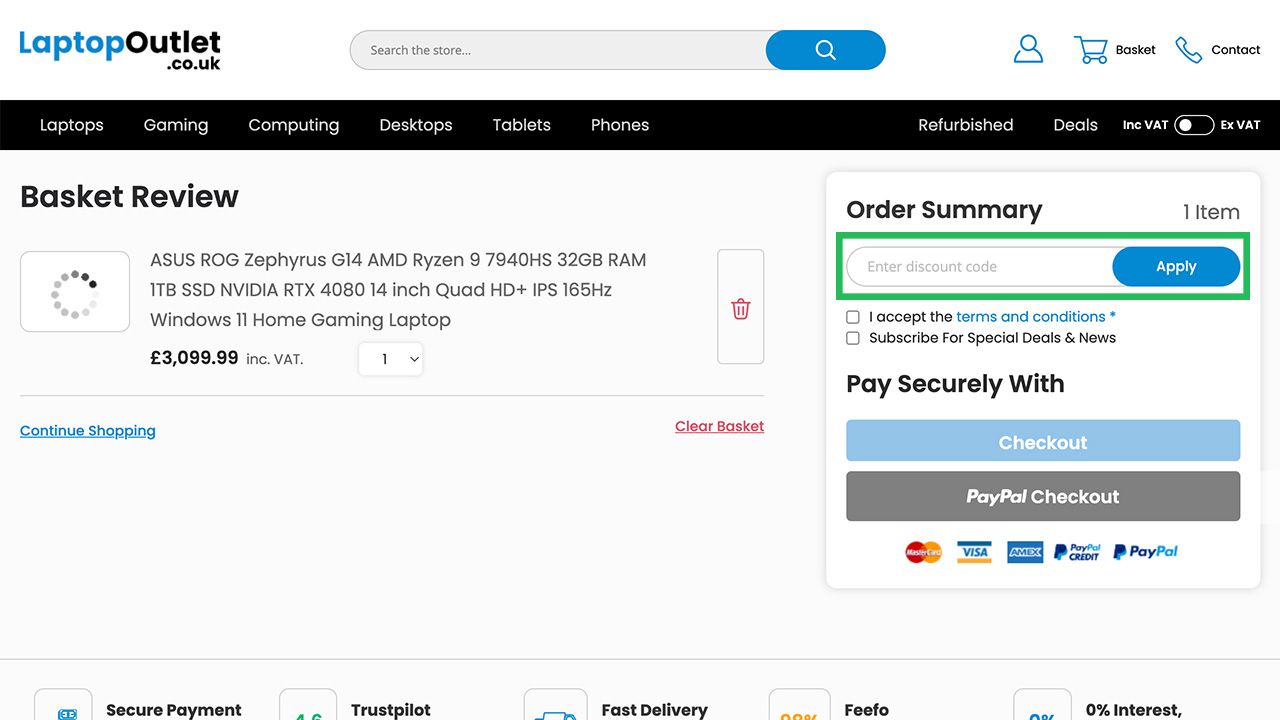The image size is (1280, 720).
Task: Click the Apply discount button
Action: (1176, 267)
